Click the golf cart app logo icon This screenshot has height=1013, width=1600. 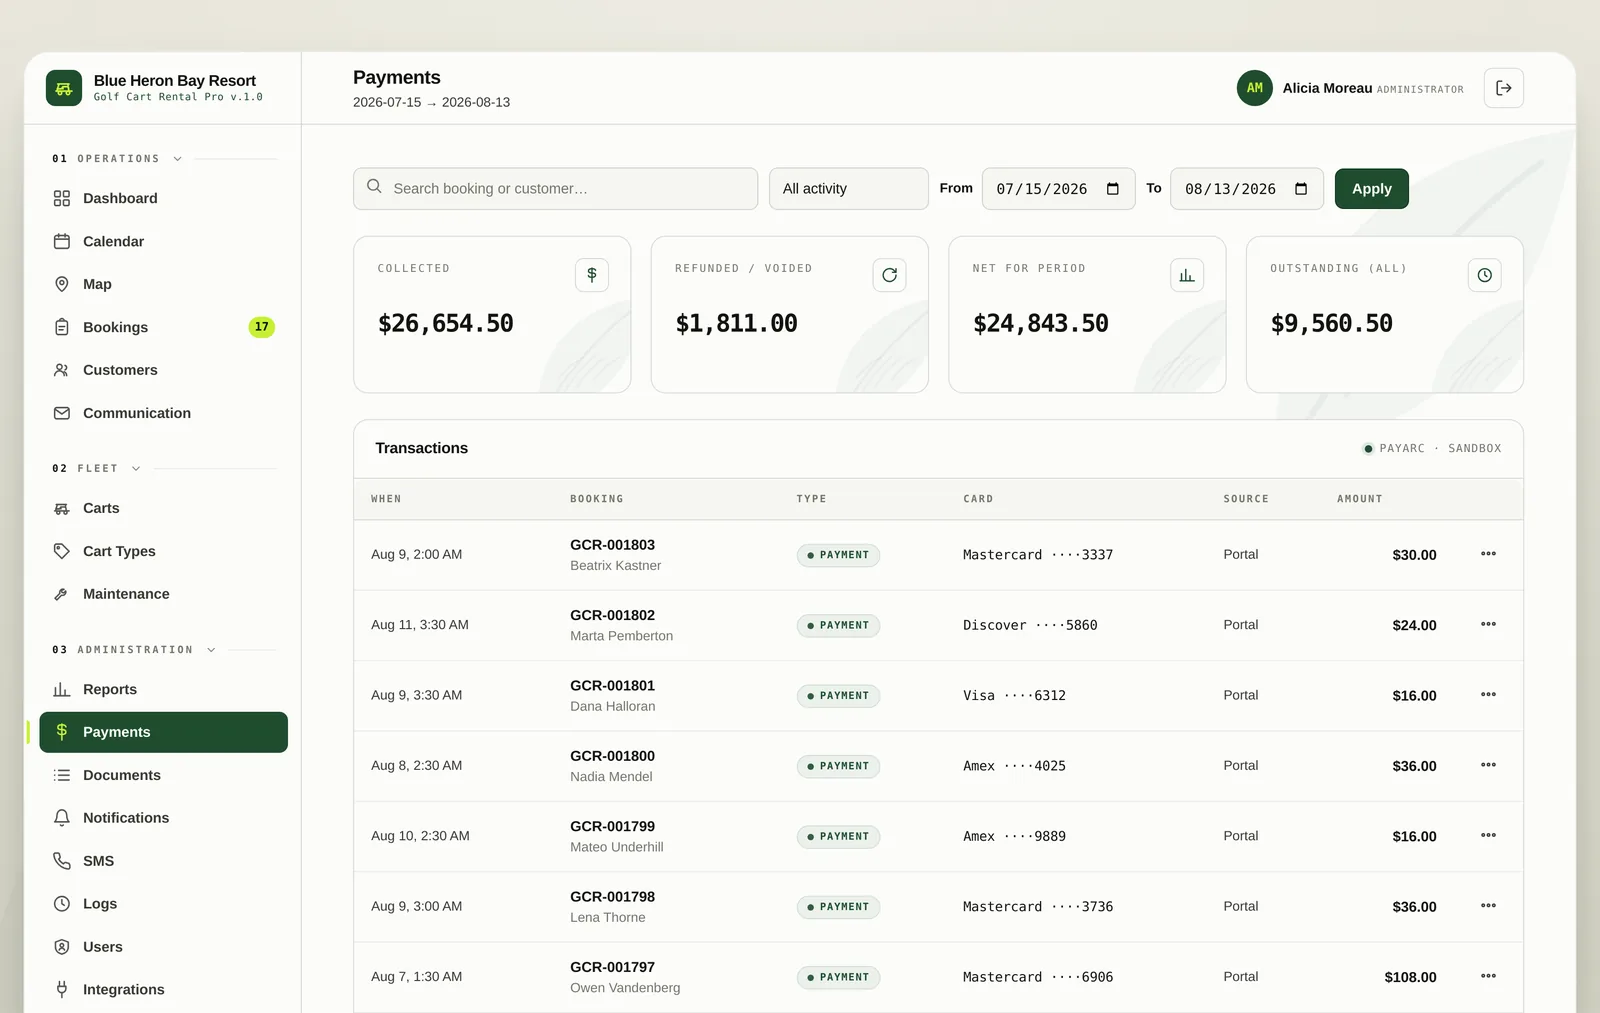pos(64,88)
